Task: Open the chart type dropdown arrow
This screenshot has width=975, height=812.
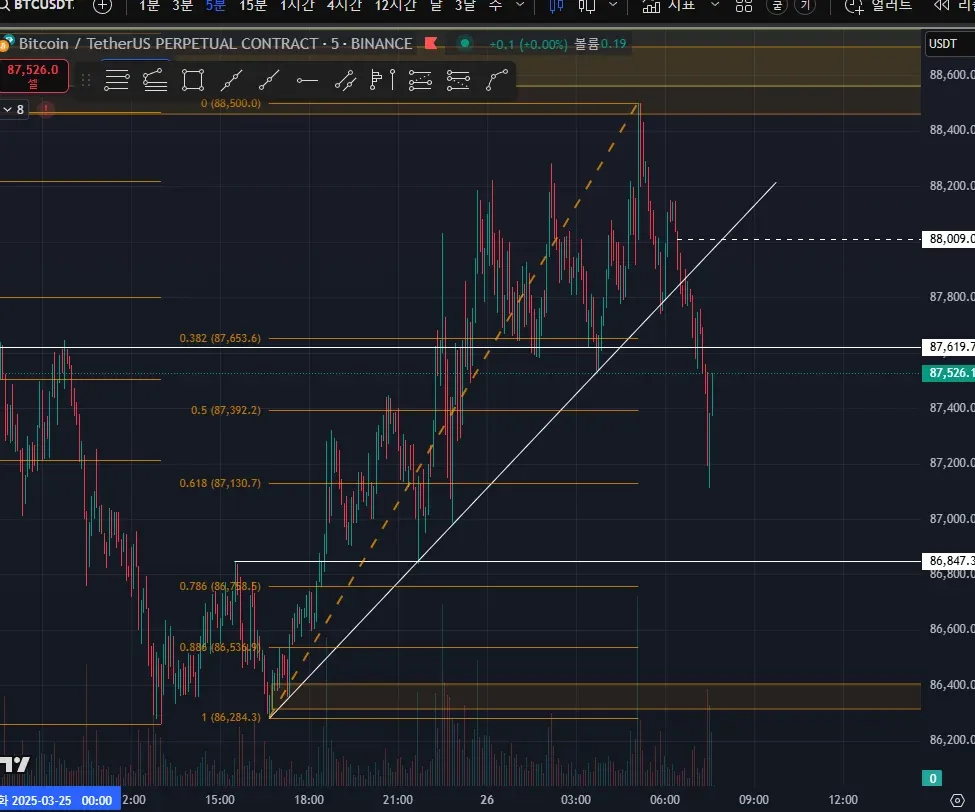Action: (x=613, y=6)
